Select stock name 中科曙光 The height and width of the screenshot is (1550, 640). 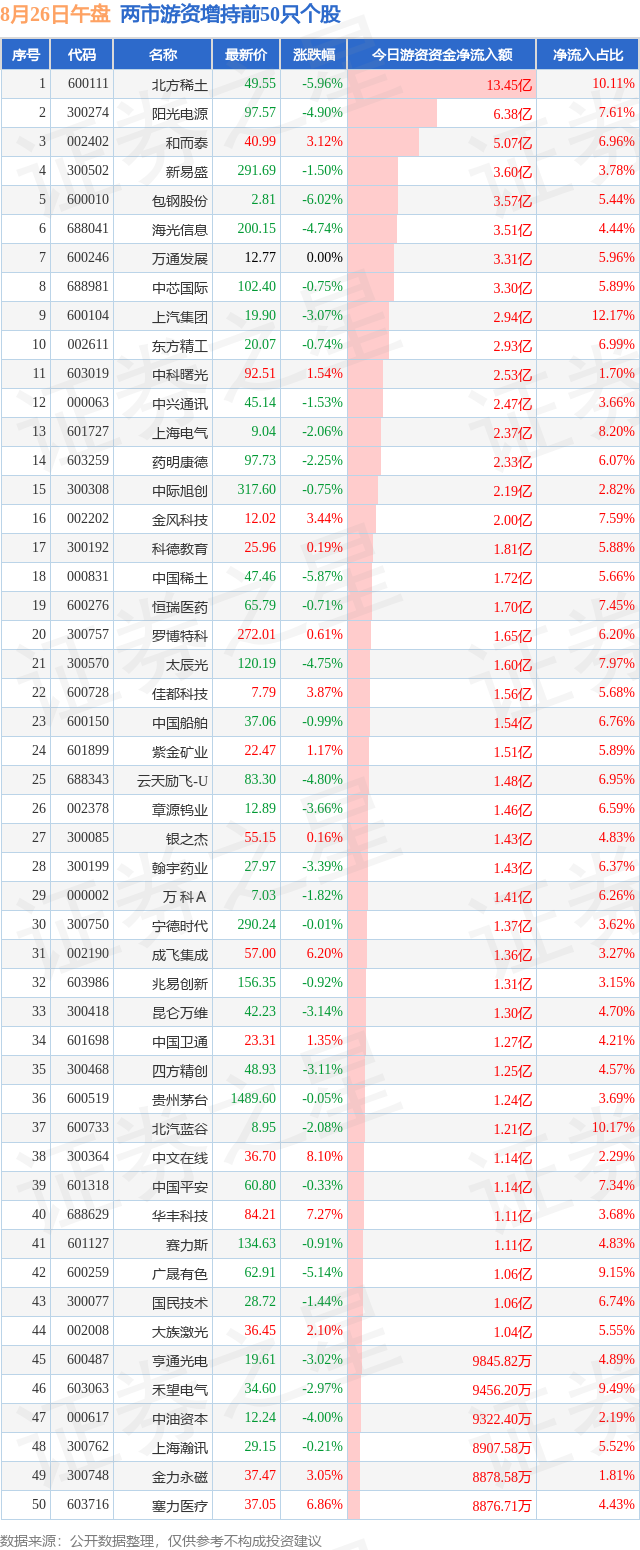coord(180,374)
